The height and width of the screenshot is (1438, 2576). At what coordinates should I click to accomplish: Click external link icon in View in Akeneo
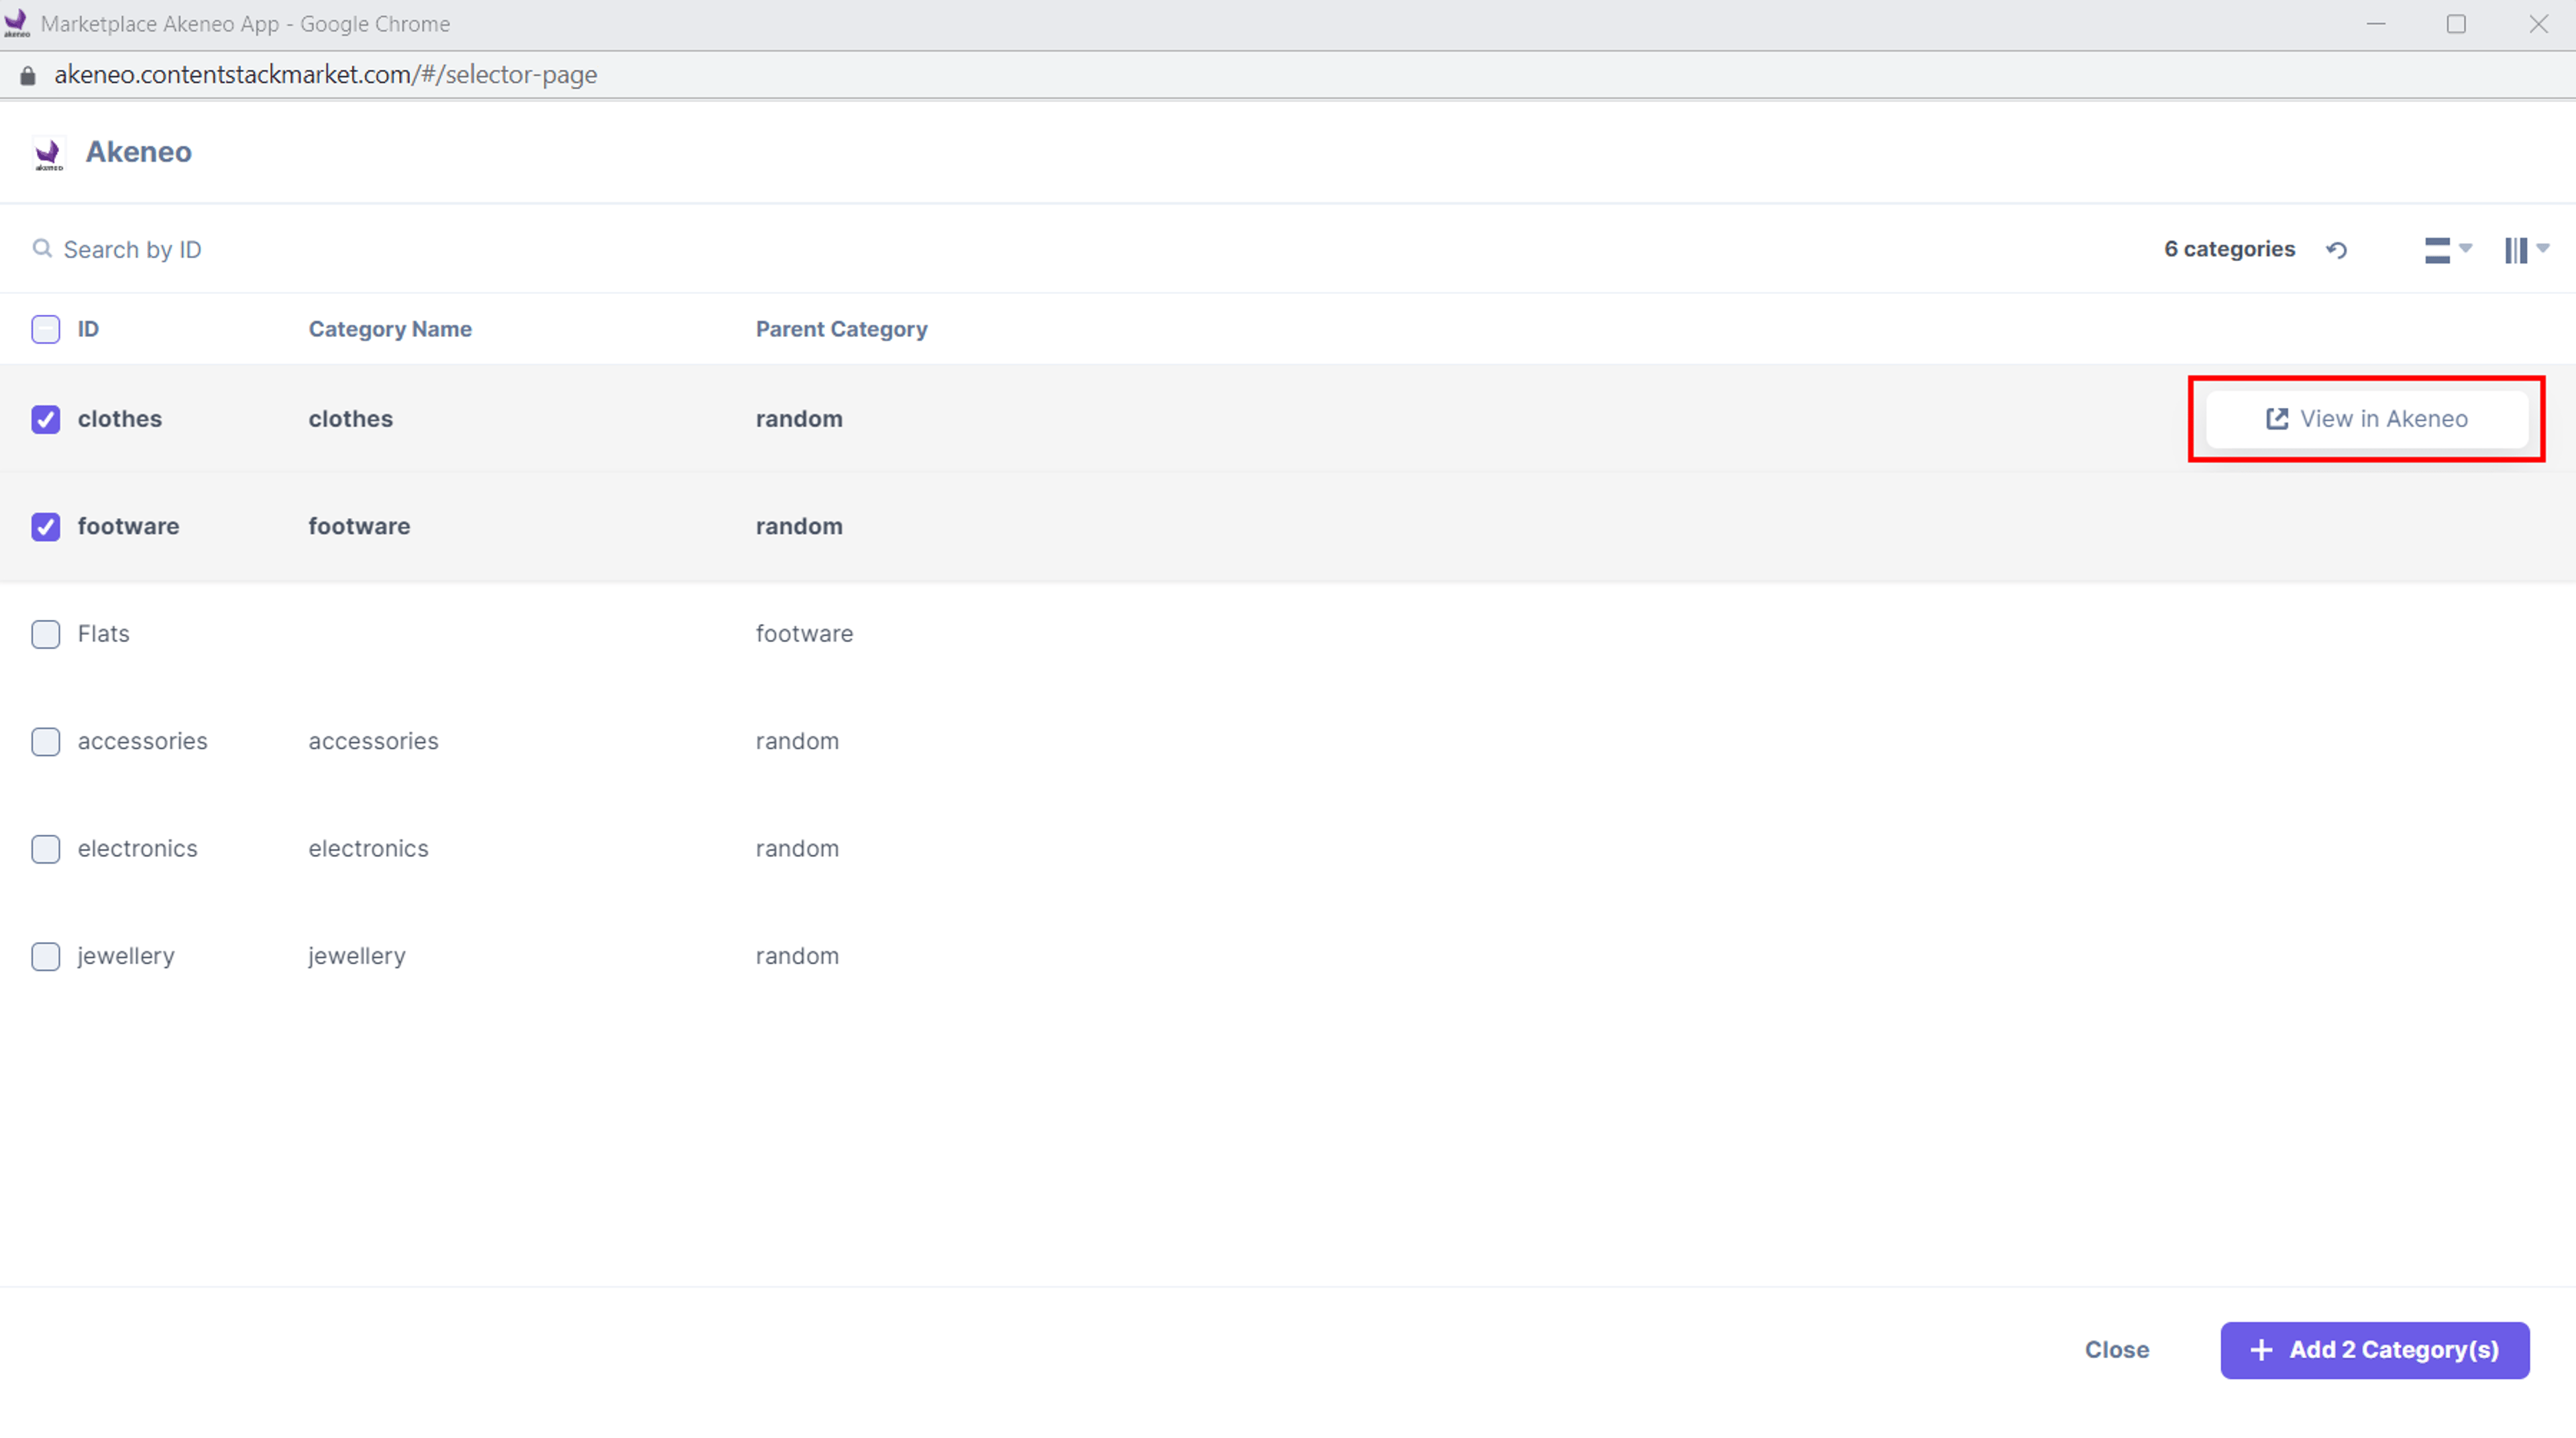point(2277,419)
